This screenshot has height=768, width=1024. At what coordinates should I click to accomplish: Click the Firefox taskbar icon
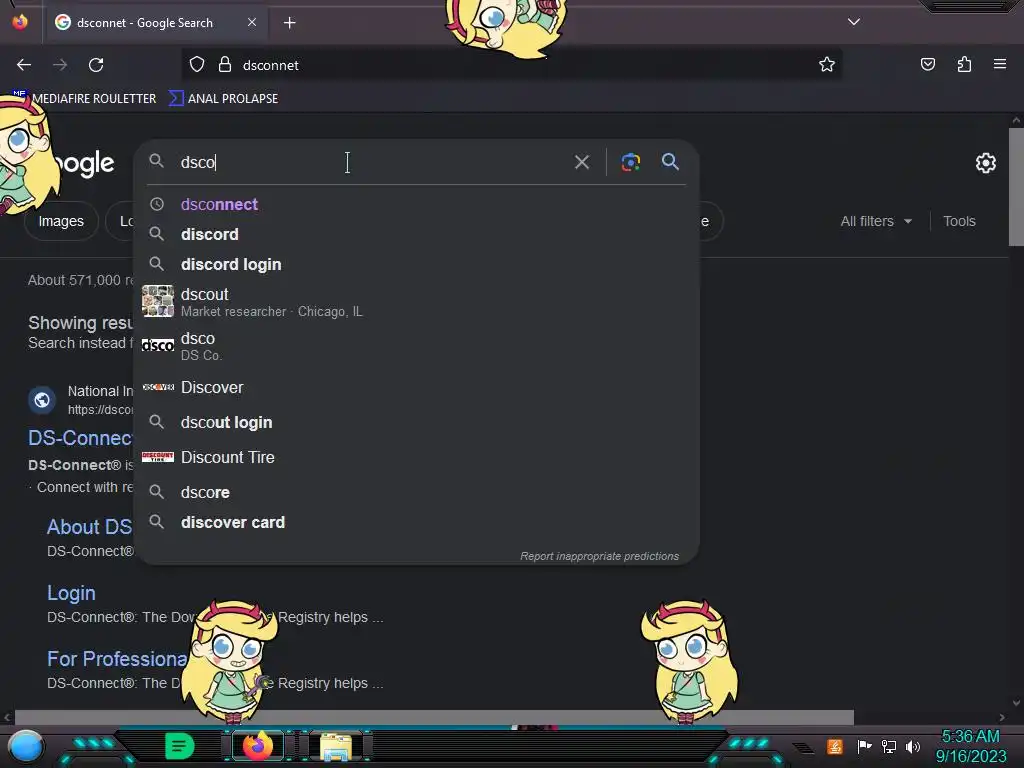pyautogui.click(x=258, y=746)
